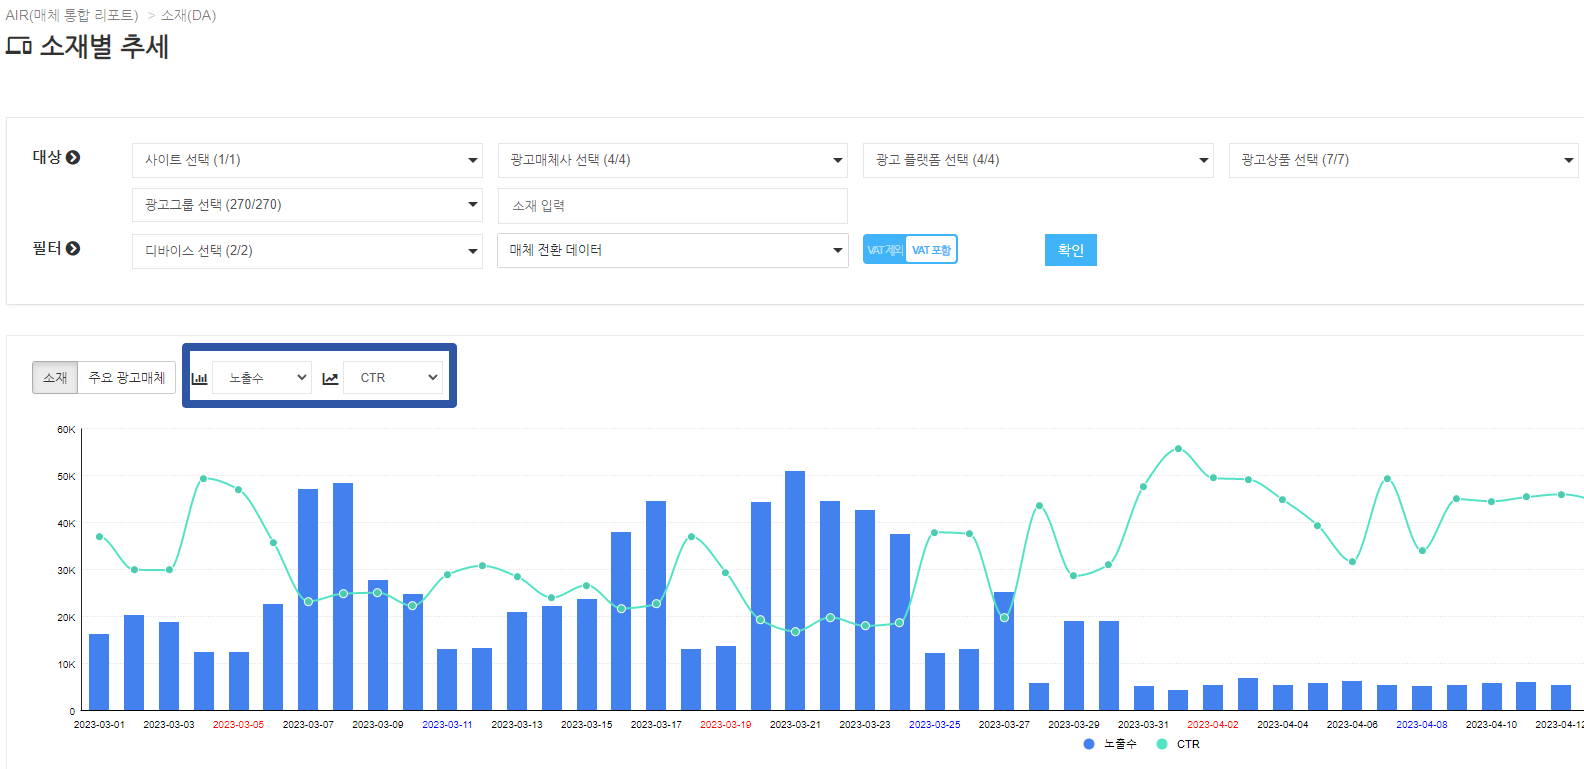Viewport: 1584px width, 769px height.
Task: Click the 소재별 추세 page heading
Action: pyautogui.click(x=104, y=46)
